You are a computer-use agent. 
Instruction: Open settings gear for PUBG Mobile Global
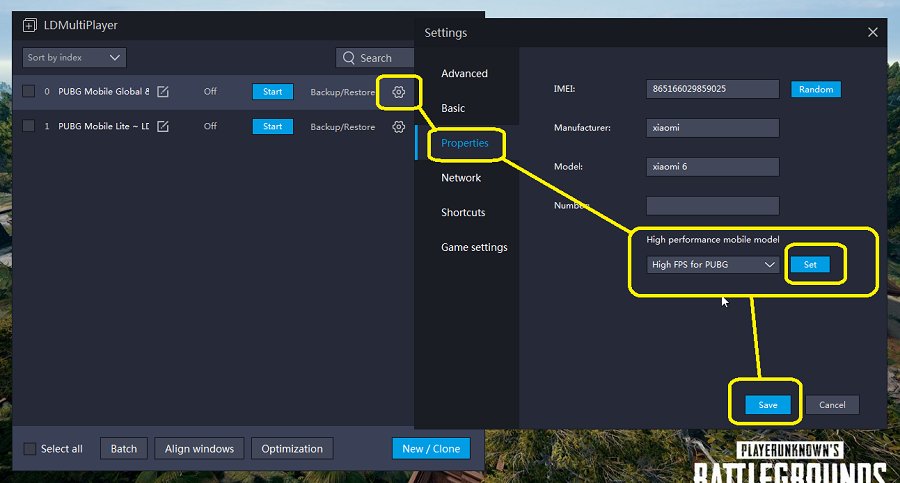point(398,92)
